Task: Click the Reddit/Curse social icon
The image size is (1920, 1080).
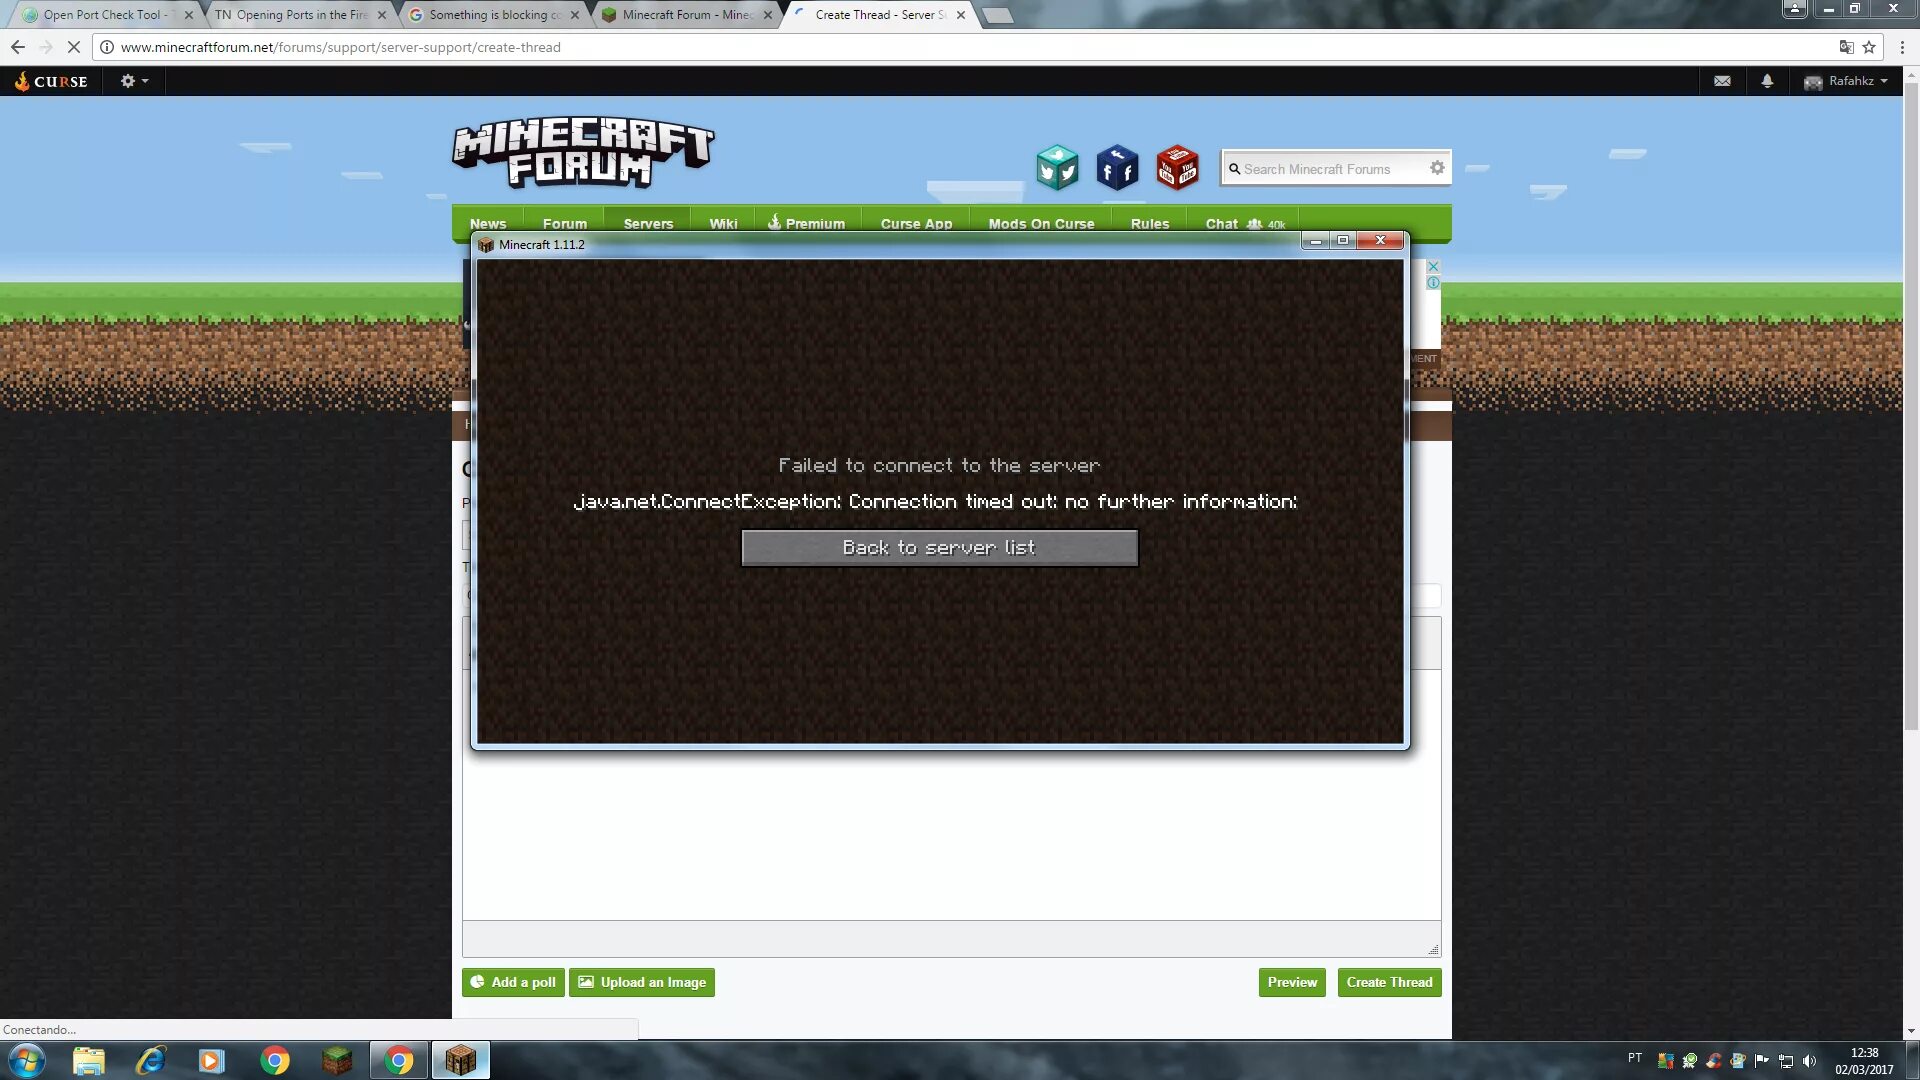Action: pyautogui.click(x=1178, y=167)
